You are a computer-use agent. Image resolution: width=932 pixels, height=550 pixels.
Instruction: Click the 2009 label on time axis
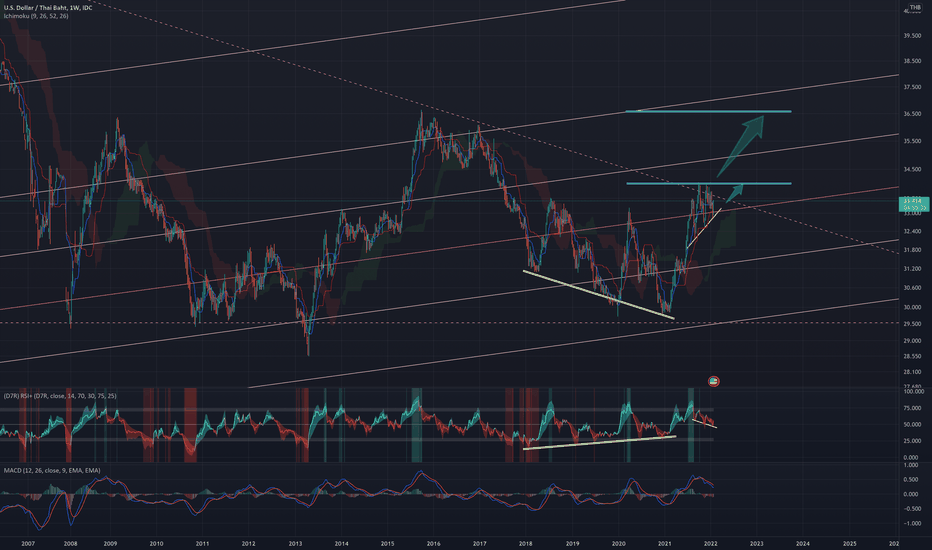[x=110, y=543]
